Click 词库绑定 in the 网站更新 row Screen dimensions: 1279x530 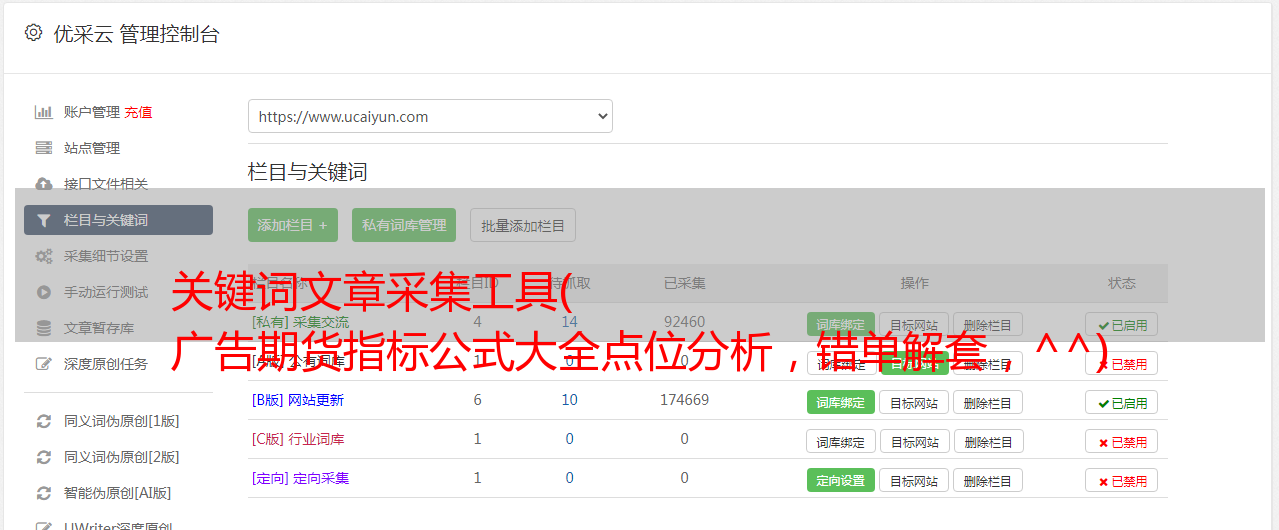point(841,402)
